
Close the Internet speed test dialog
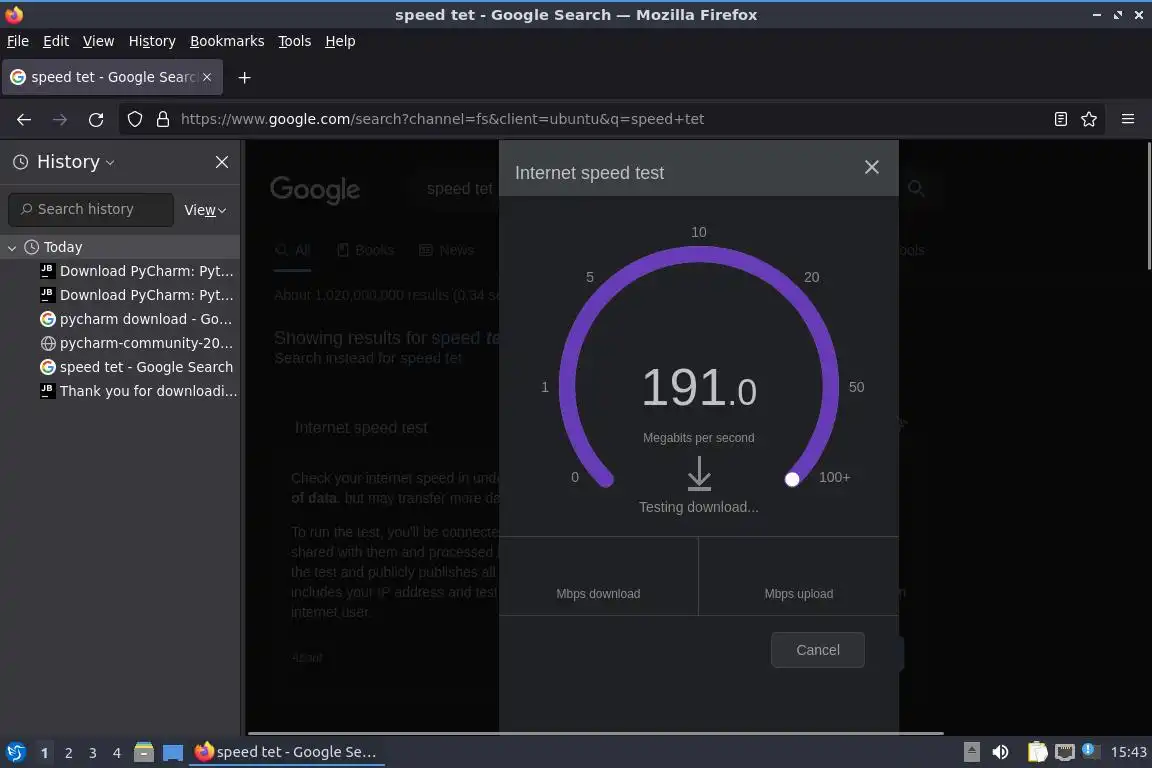(871, 168)
